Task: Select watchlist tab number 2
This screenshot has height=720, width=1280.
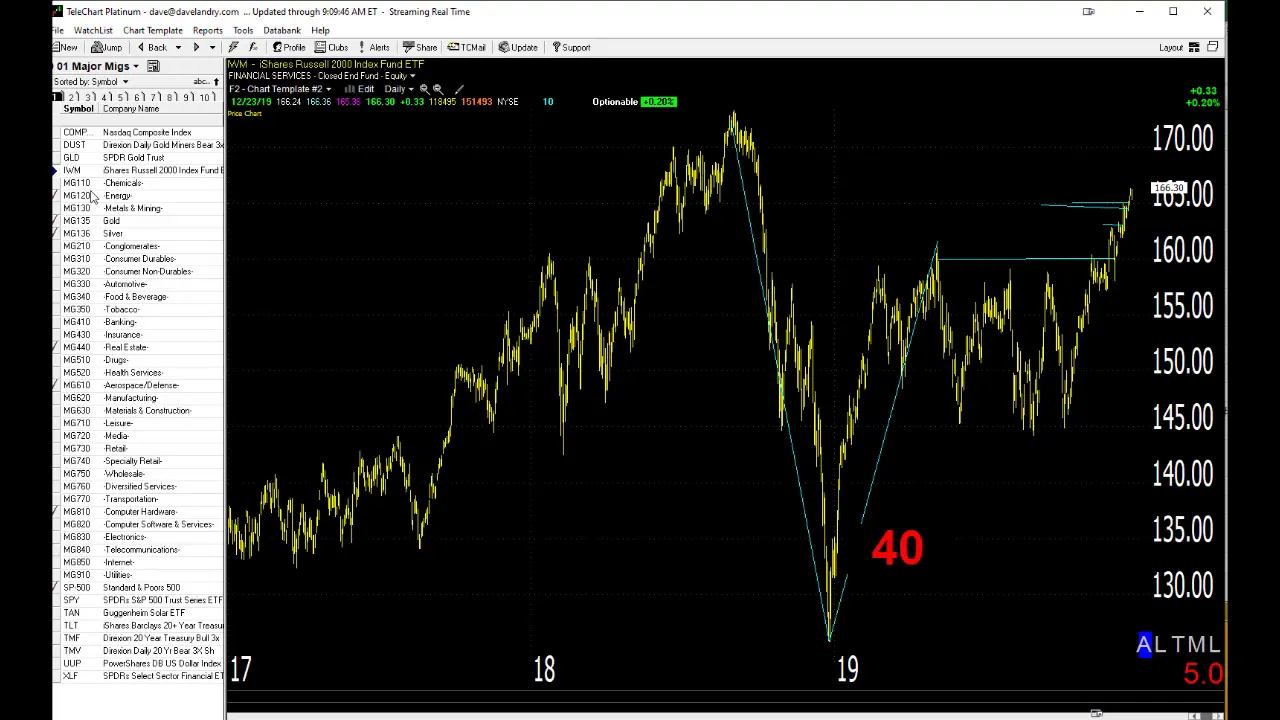Action: [x=73, y=97]
